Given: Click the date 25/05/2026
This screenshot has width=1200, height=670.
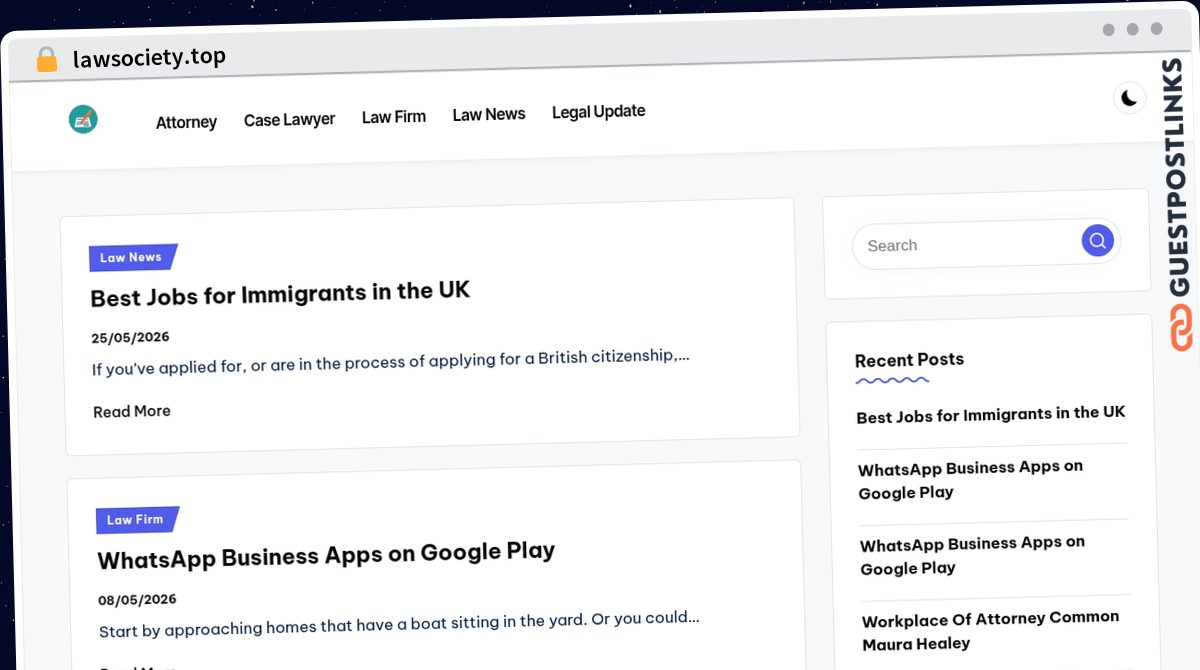Looking at the screenshot, I should [130, 337].
